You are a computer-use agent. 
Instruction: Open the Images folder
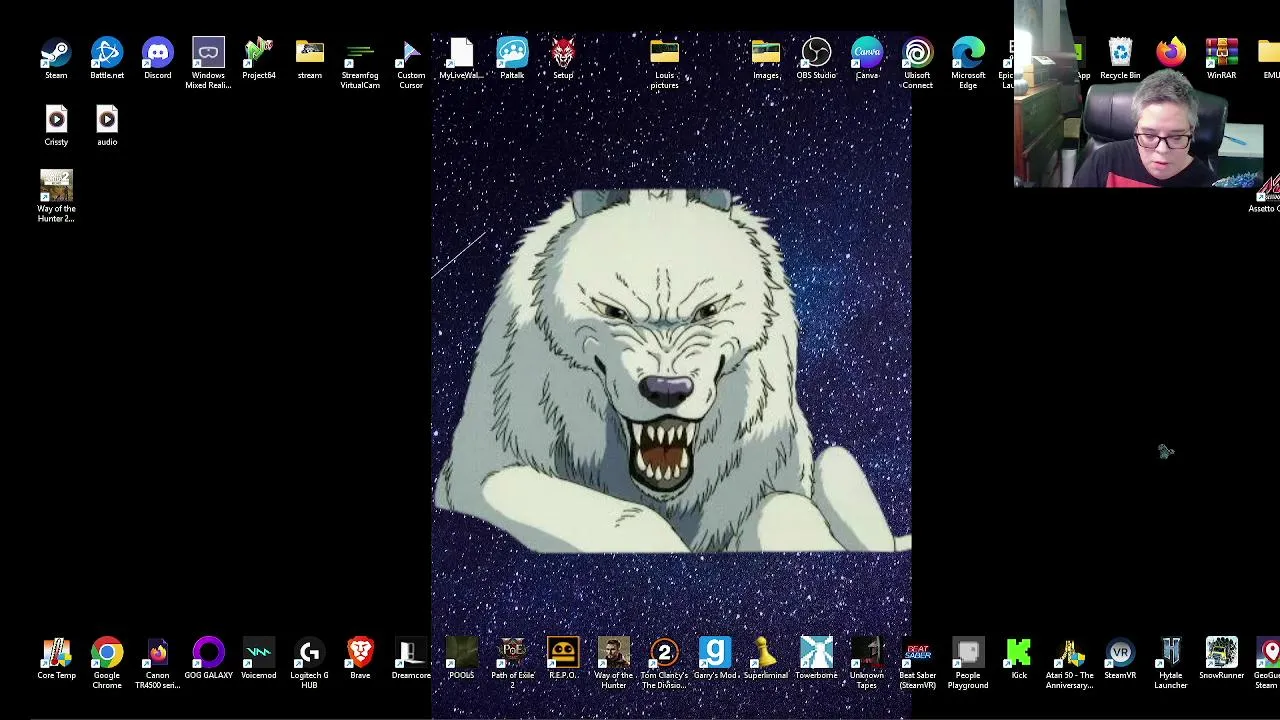(x=765, y=53)
